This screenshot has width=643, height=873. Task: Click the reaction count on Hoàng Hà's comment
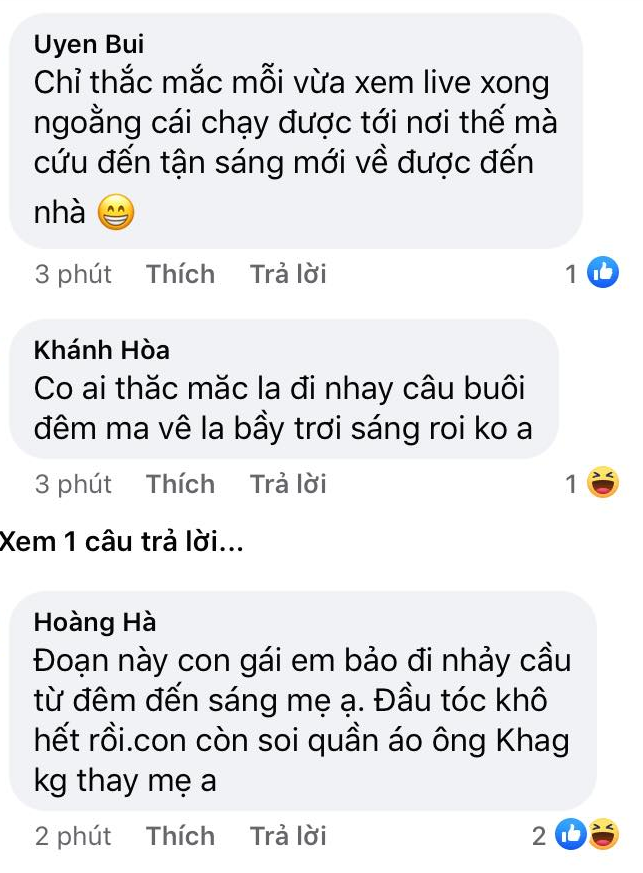pos(539,836)
